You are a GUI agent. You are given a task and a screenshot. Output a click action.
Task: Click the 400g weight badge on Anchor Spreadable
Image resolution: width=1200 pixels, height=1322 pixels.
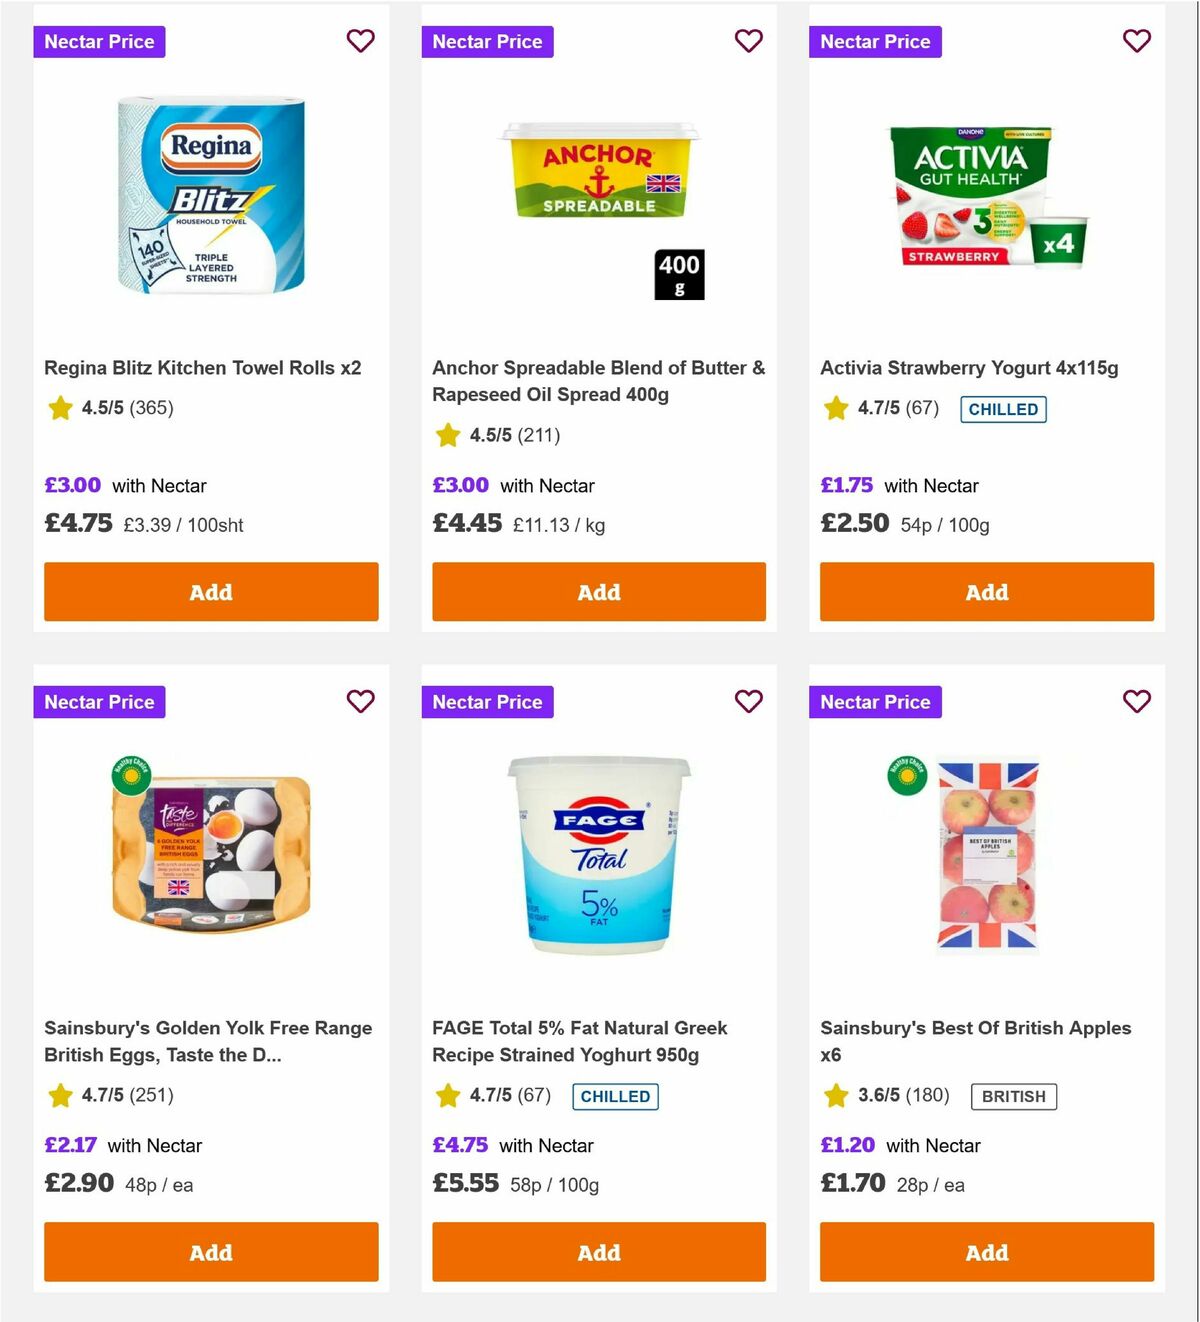tap(679, 275)
